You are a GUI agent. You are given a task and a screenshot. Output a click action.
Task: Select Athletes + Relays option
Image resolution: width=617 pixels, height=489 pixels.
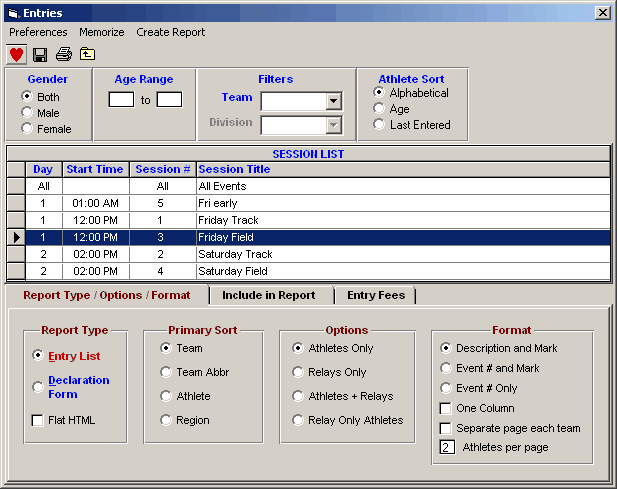click(x=298, y=396)
